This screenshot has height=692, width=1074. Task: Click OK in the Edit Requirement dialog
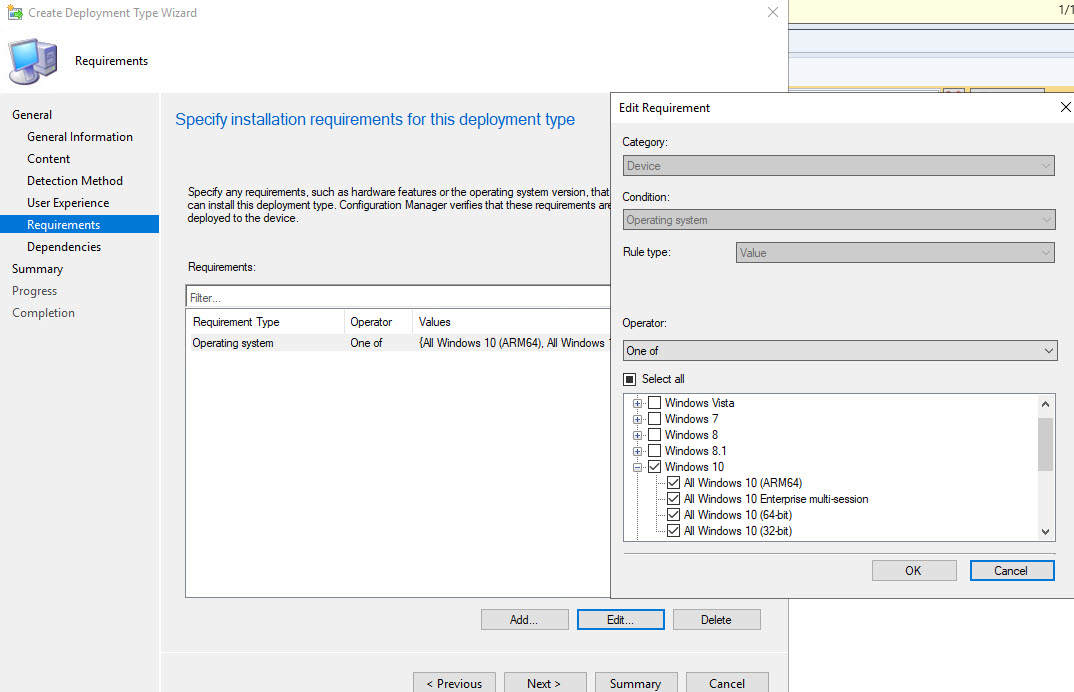913,570
